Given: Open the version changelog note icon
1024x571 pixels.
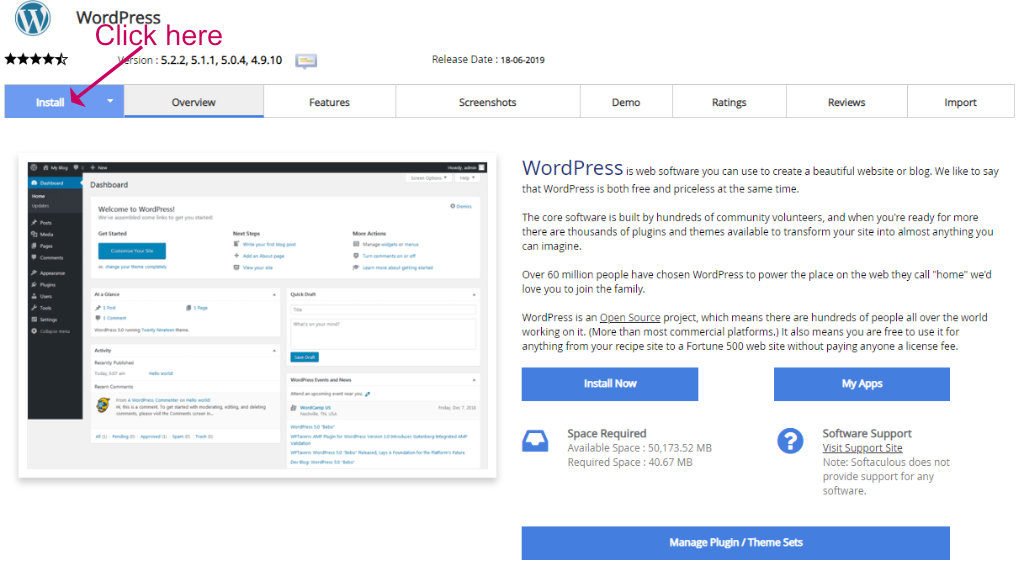Looking at the screenshot, I should click(306, 61).
